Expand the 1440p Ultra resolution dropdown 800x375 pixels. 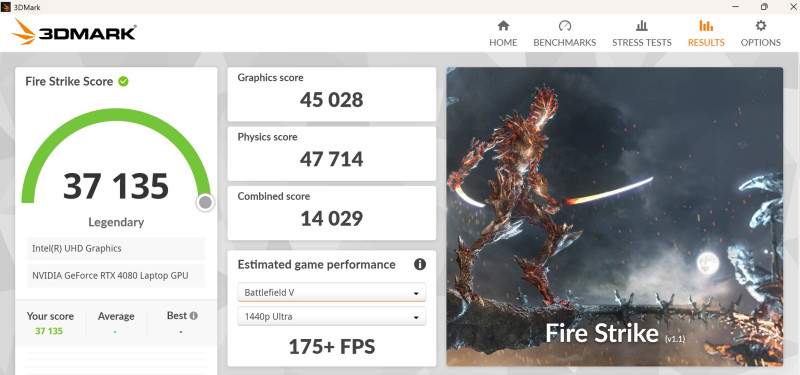tap(332, 316)
